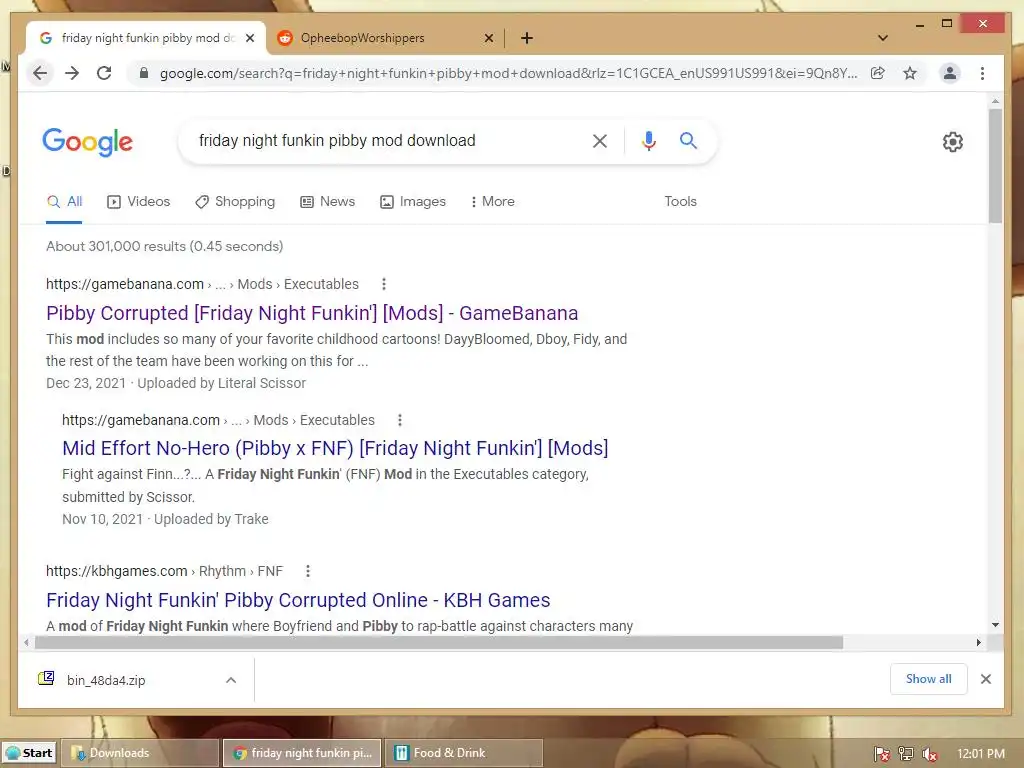
Task: Click the vertical scrollbar down arrow
Action: click(x=995, y=625)
